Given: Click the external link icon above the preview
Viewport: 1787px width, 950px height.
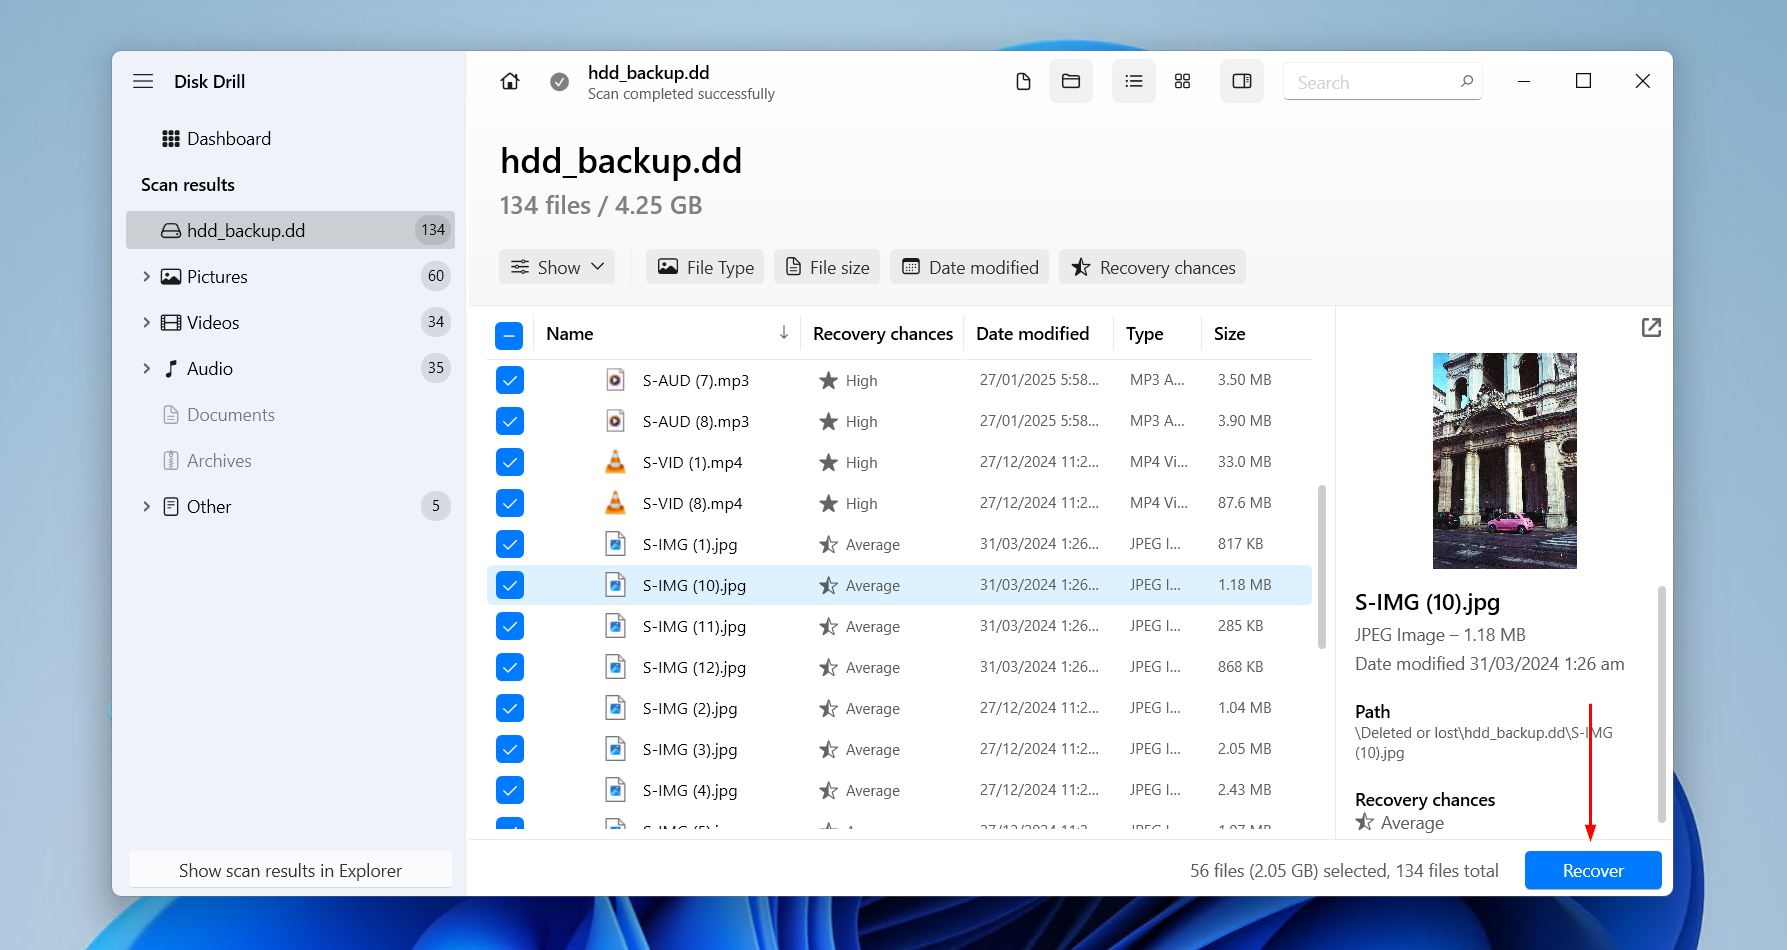Looking at the screenshot, I should [1651, 327].
